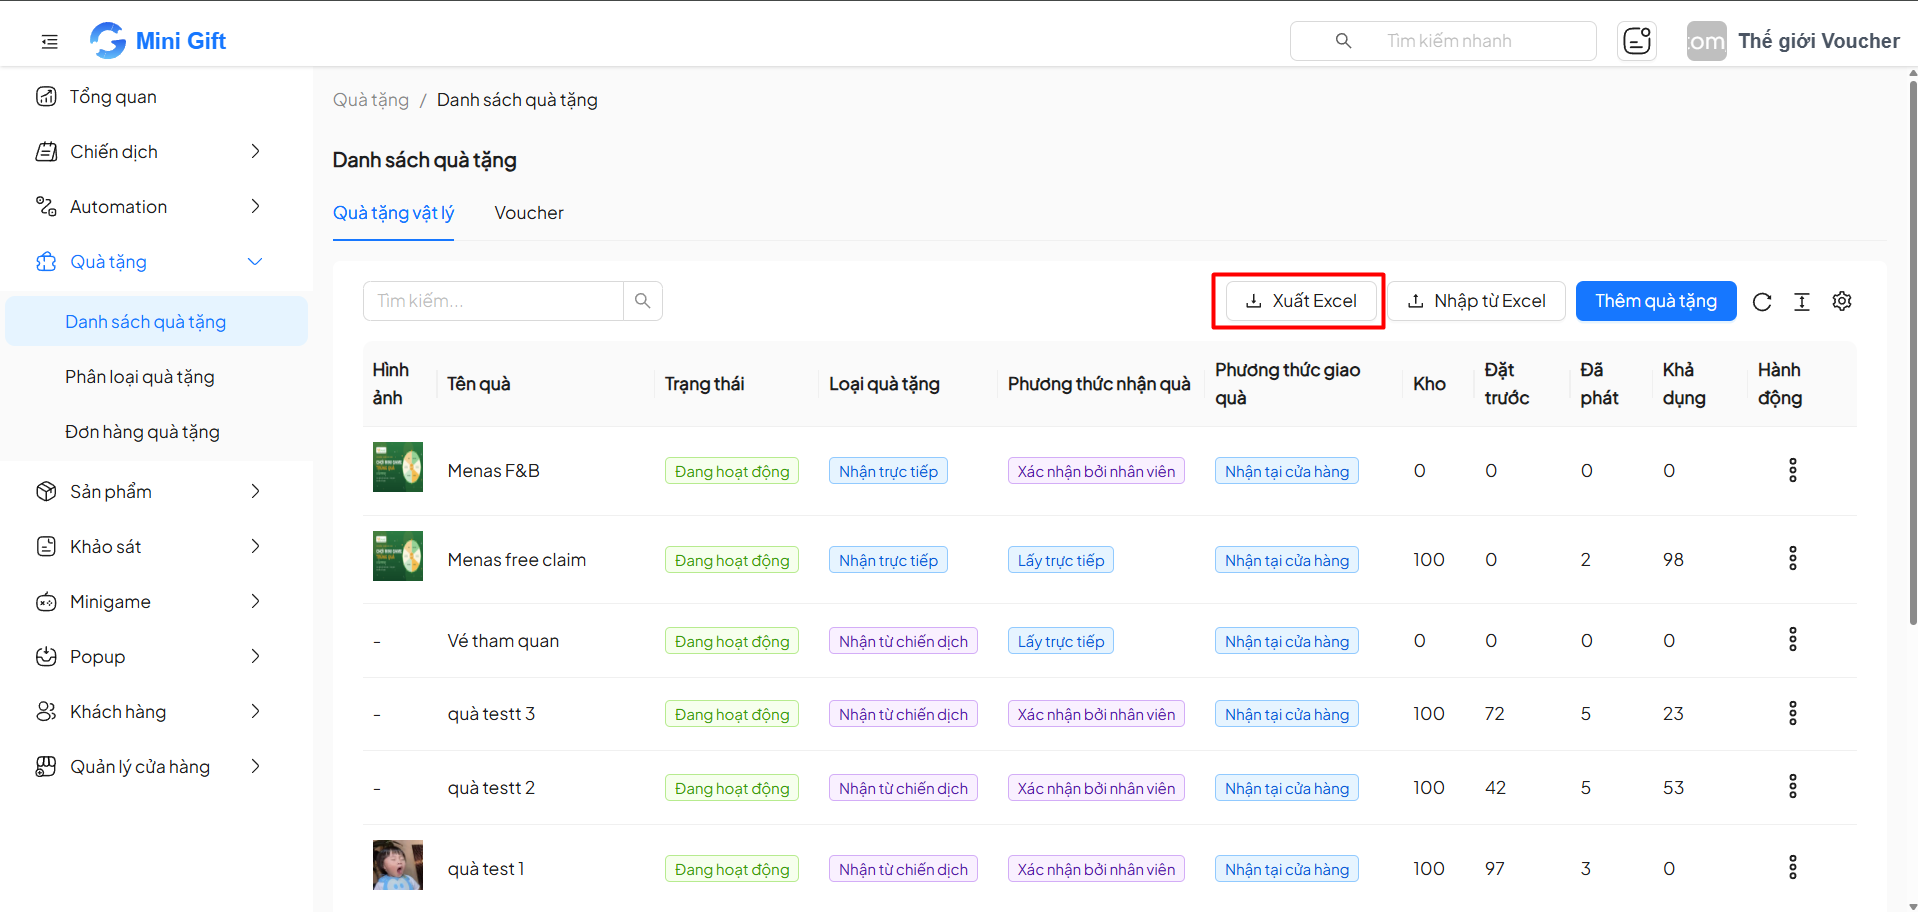Click the Xuất Excel button
This screenshot has width=1918, height=912.
point(1301,301)
